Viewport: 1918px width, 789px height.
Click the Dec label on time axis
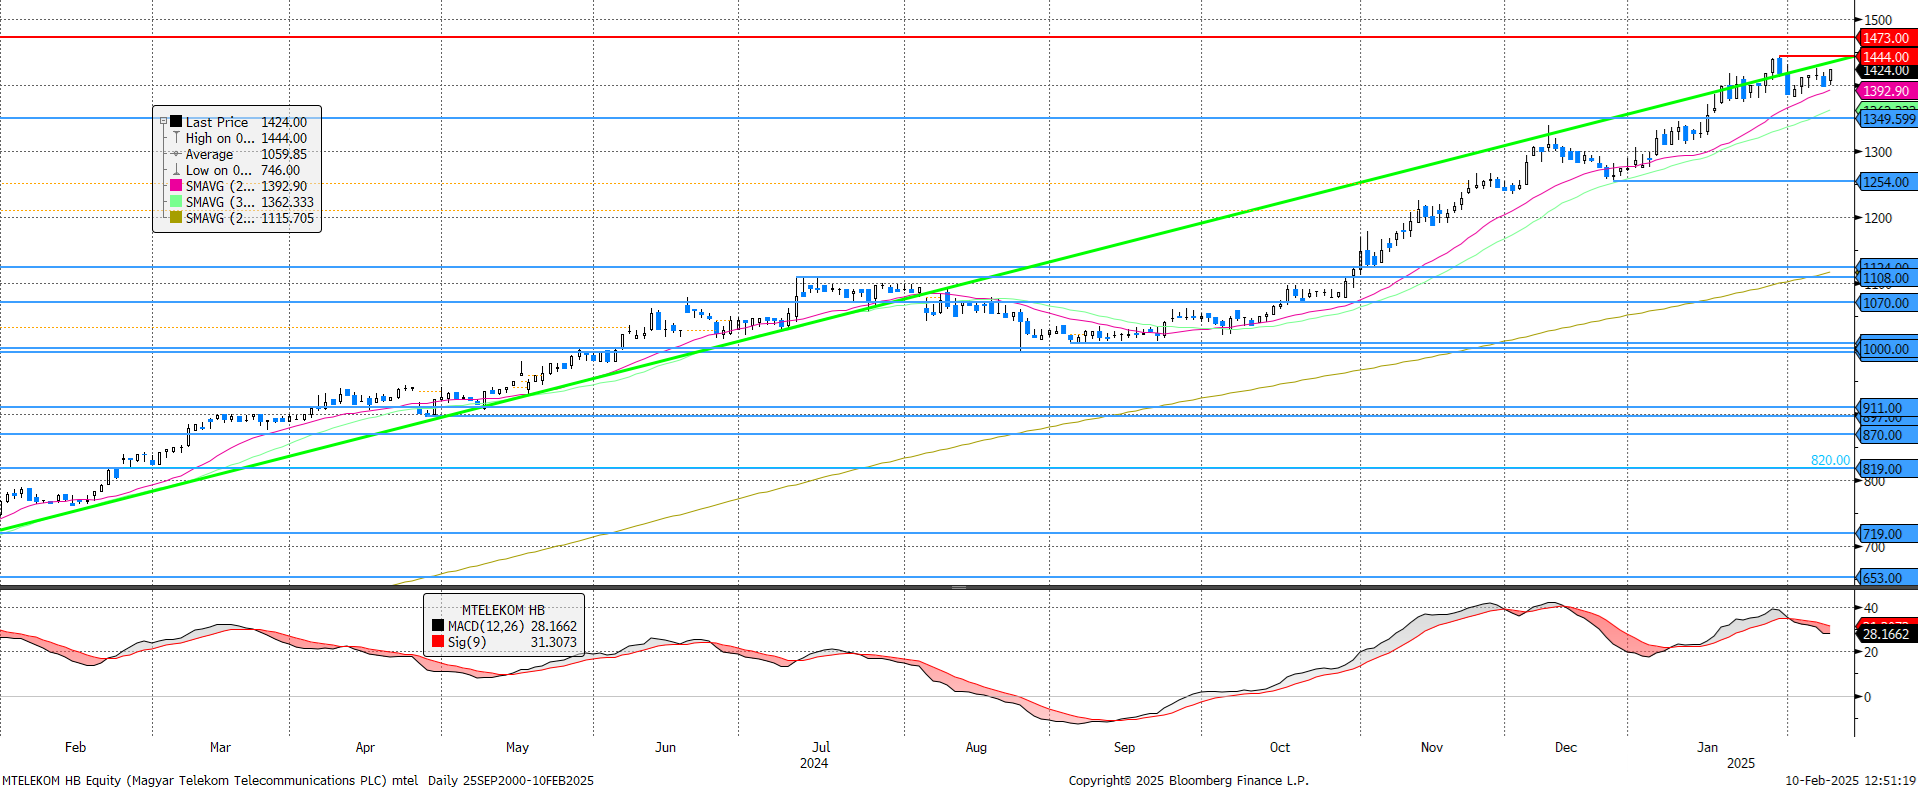(x=1566, y=747)
